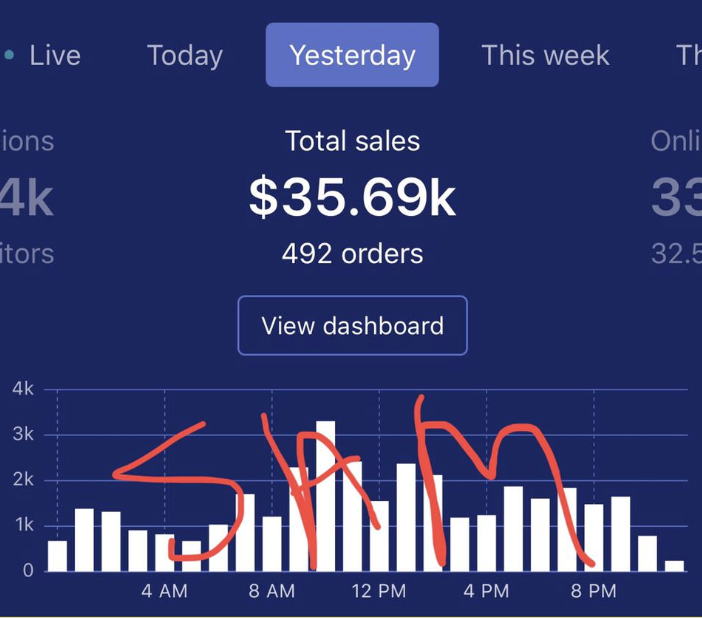Switch to the Live tab

pos(54,55)
